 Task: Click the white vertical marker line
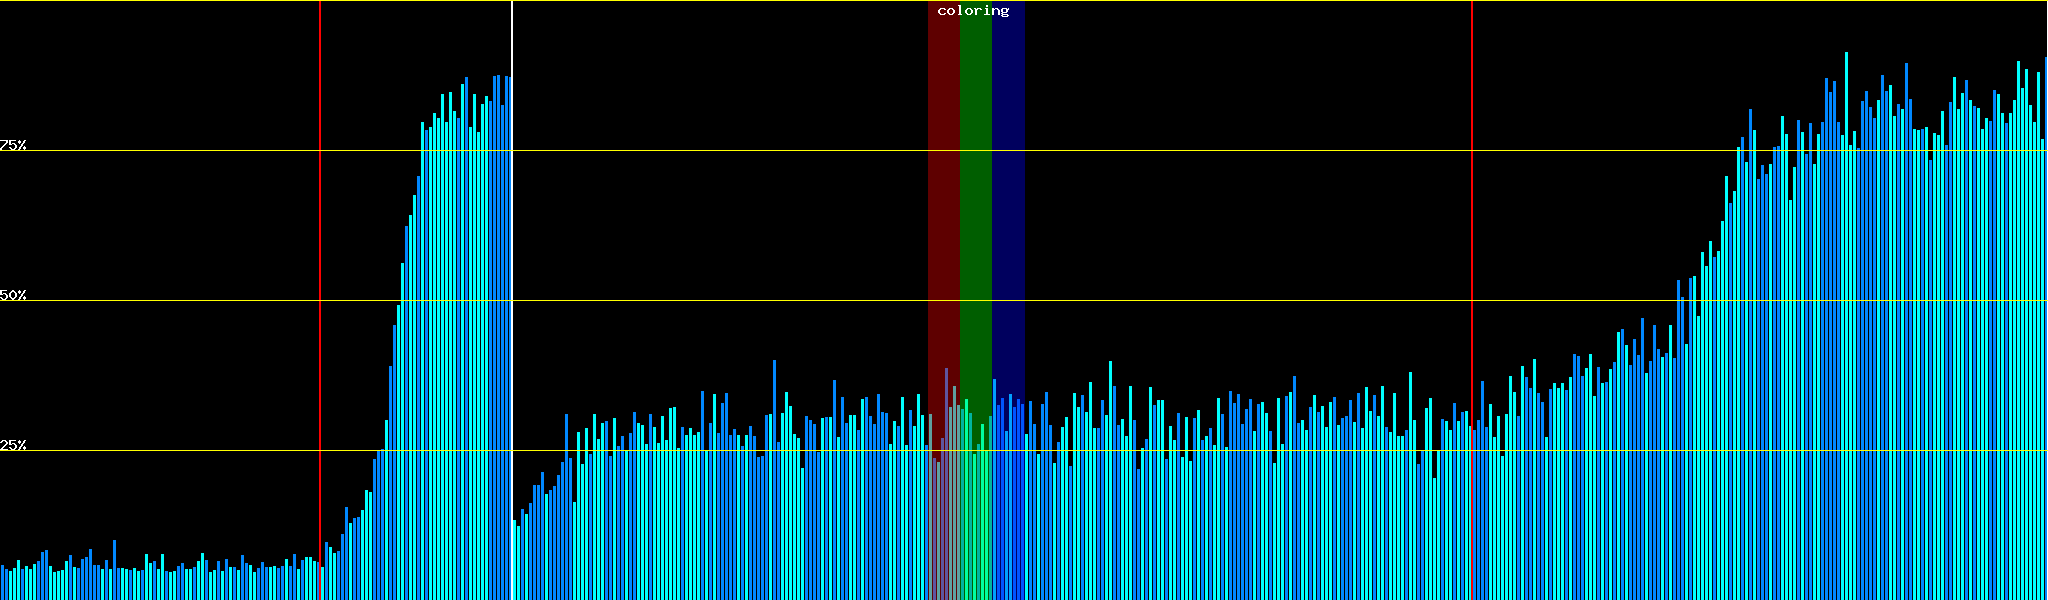(512, 250)
